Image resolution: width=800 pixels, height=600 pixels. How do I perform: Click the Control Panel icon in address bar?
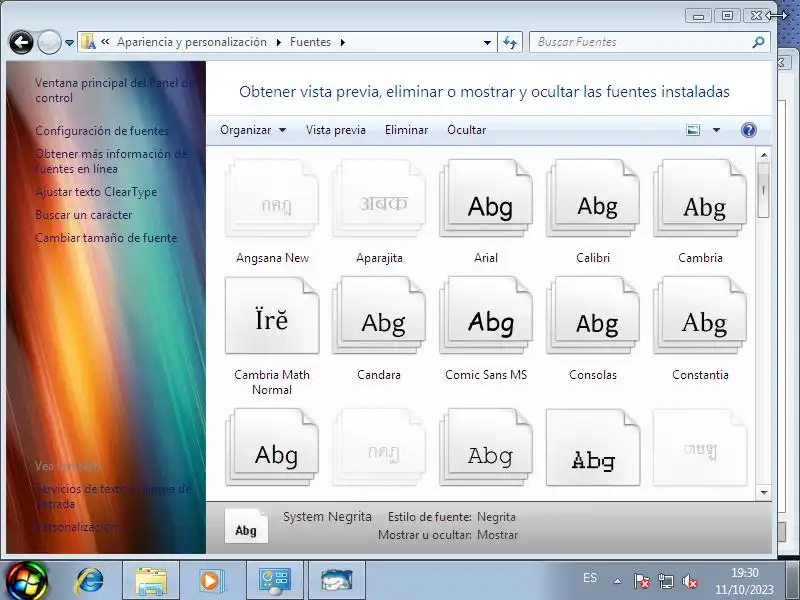pos(88,42)
